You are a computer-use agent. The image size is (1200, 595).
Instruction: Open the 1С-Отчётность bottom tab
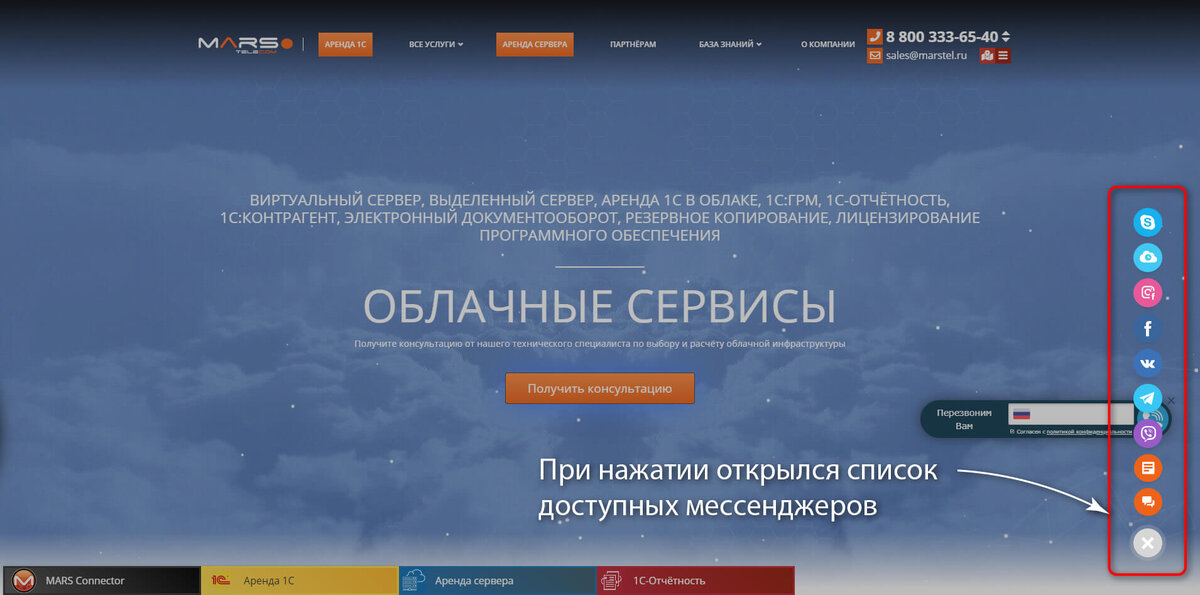(x=696, y=580)
